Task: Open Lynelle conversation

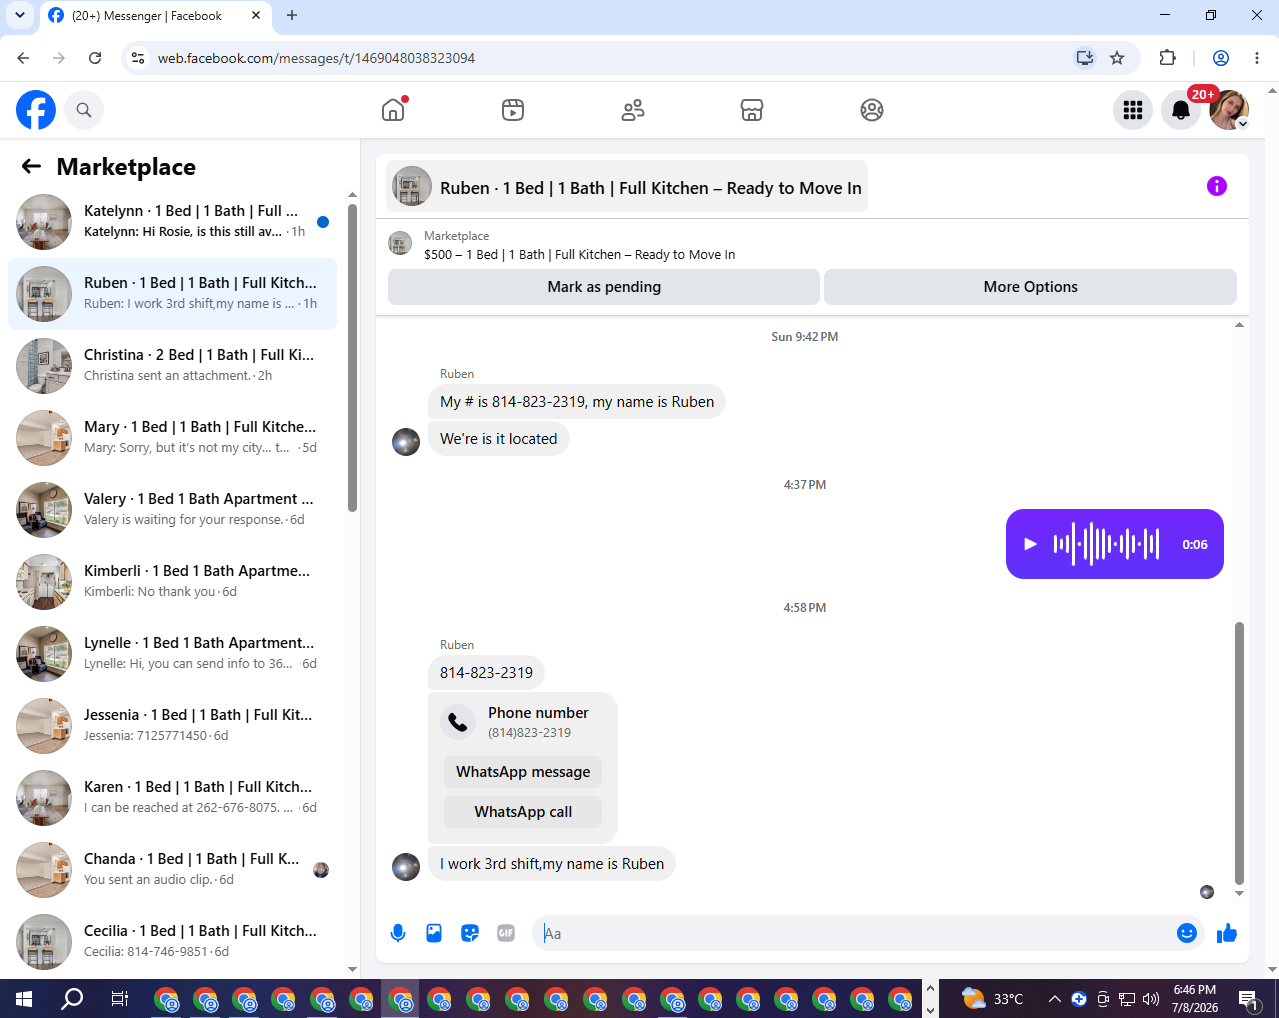Action: [172, 654]
